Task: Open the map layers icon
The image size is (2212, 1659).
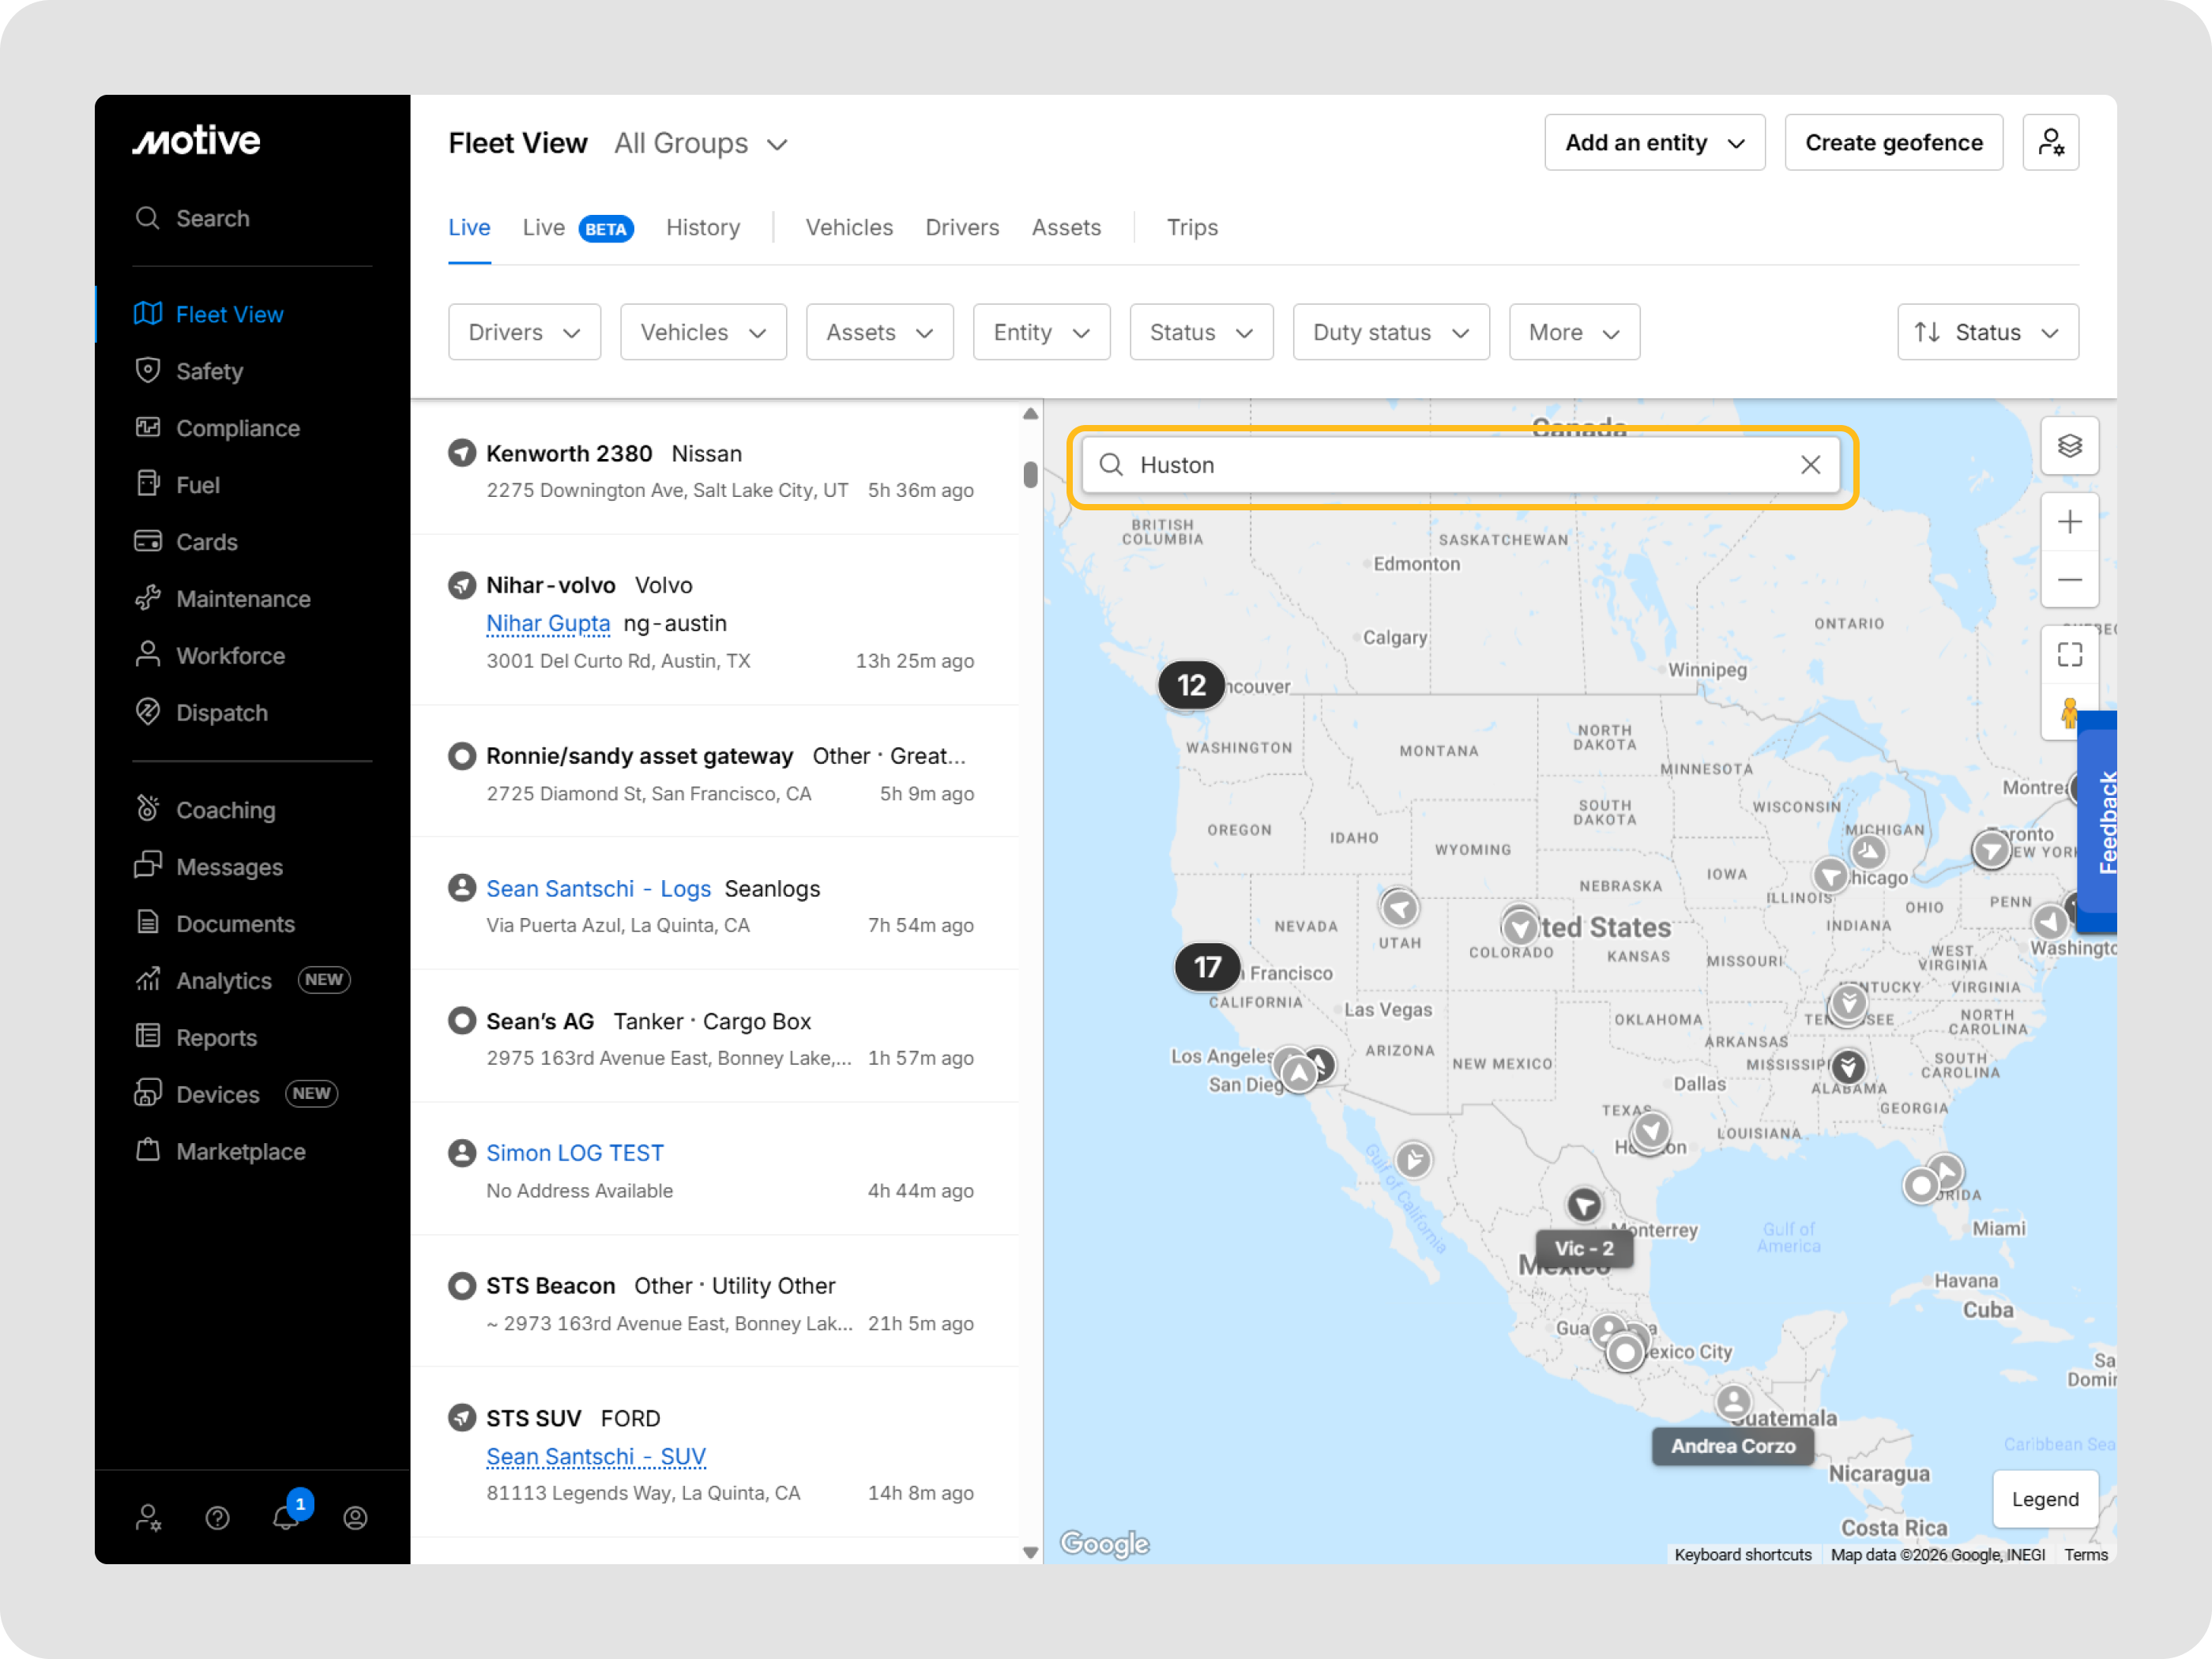Action: [x=2069, y=446]
